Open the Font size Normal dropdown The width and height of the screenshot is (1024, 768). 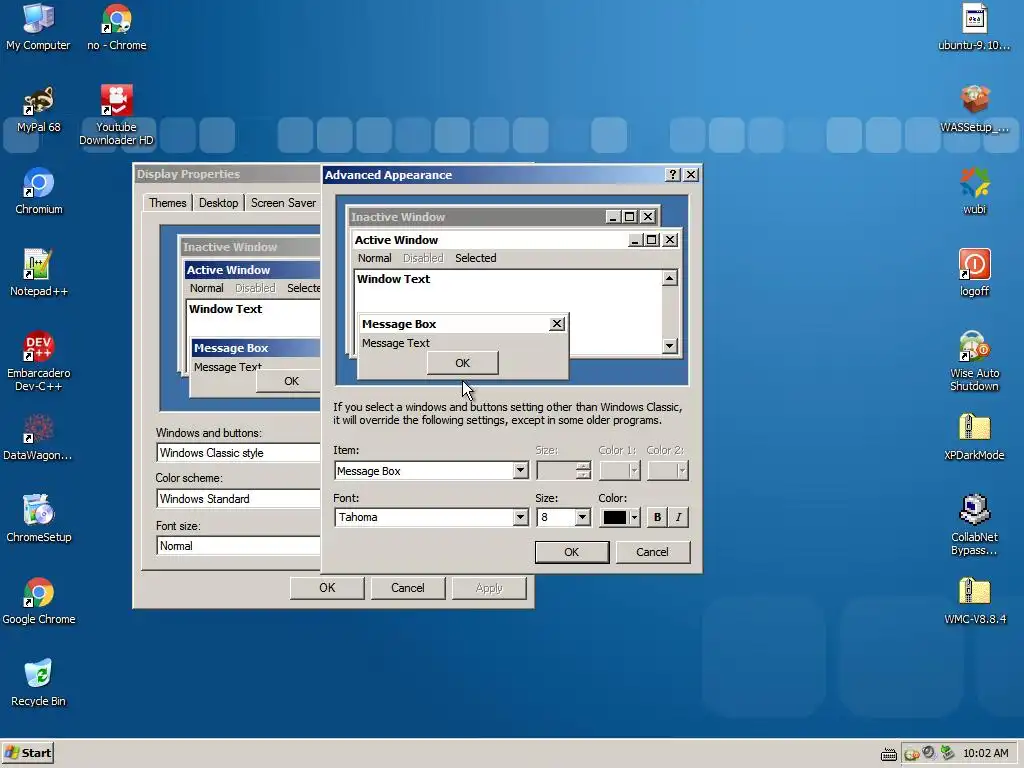[x=238, y=546]
